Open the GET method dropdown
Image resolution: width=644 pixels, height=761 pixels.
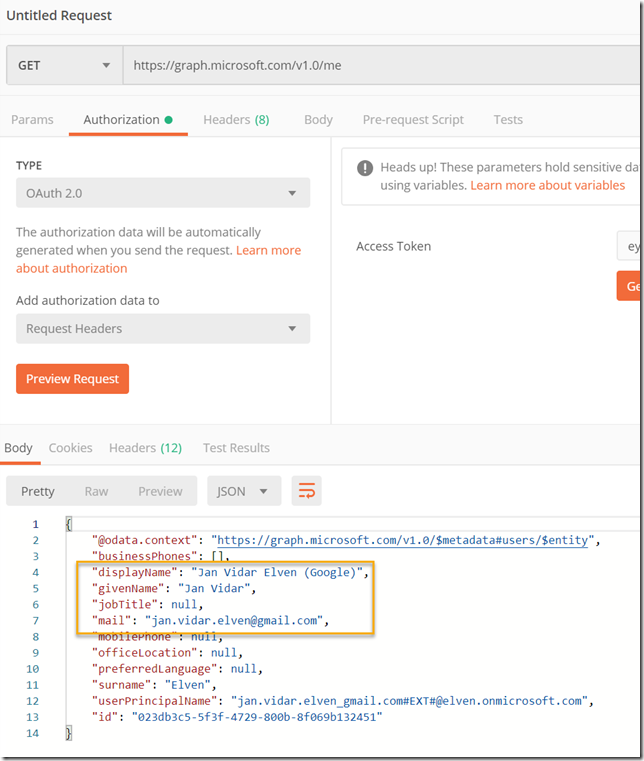65,66
